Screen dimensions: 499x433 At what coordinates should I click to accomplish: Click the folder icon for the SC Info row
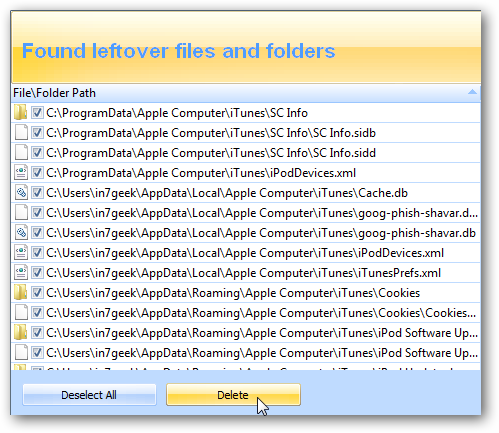point(21,113)
